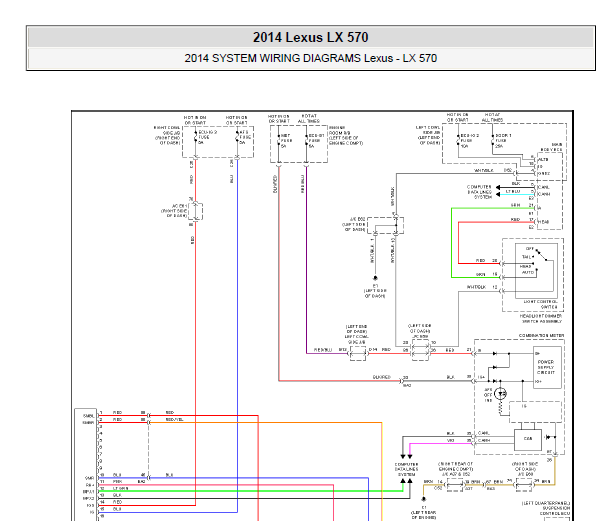Click the PNK label at pin 11

[x=117, y=482]
